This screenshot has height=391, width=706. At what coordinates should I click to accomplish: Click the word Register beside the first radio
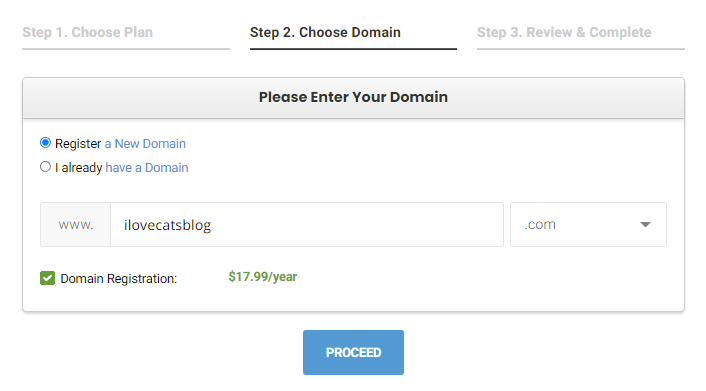tap(78, 144)
